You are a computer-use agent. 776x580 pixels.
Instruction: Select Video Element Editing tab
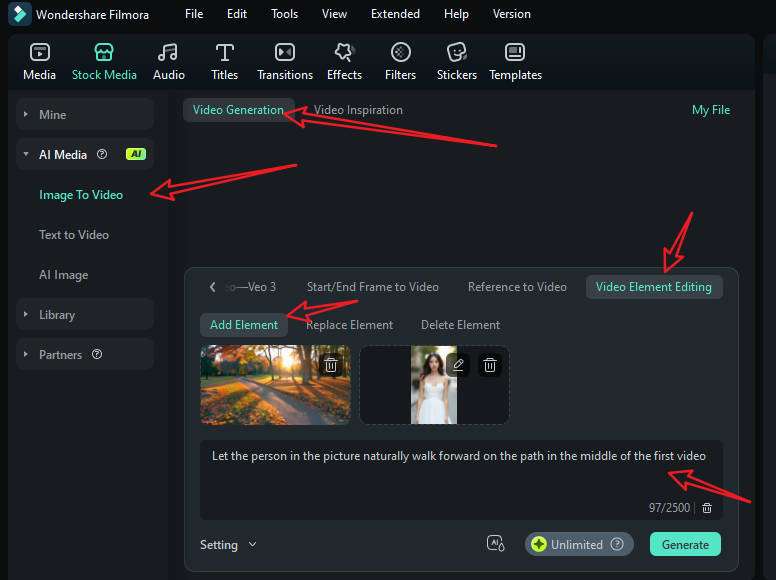654,287
